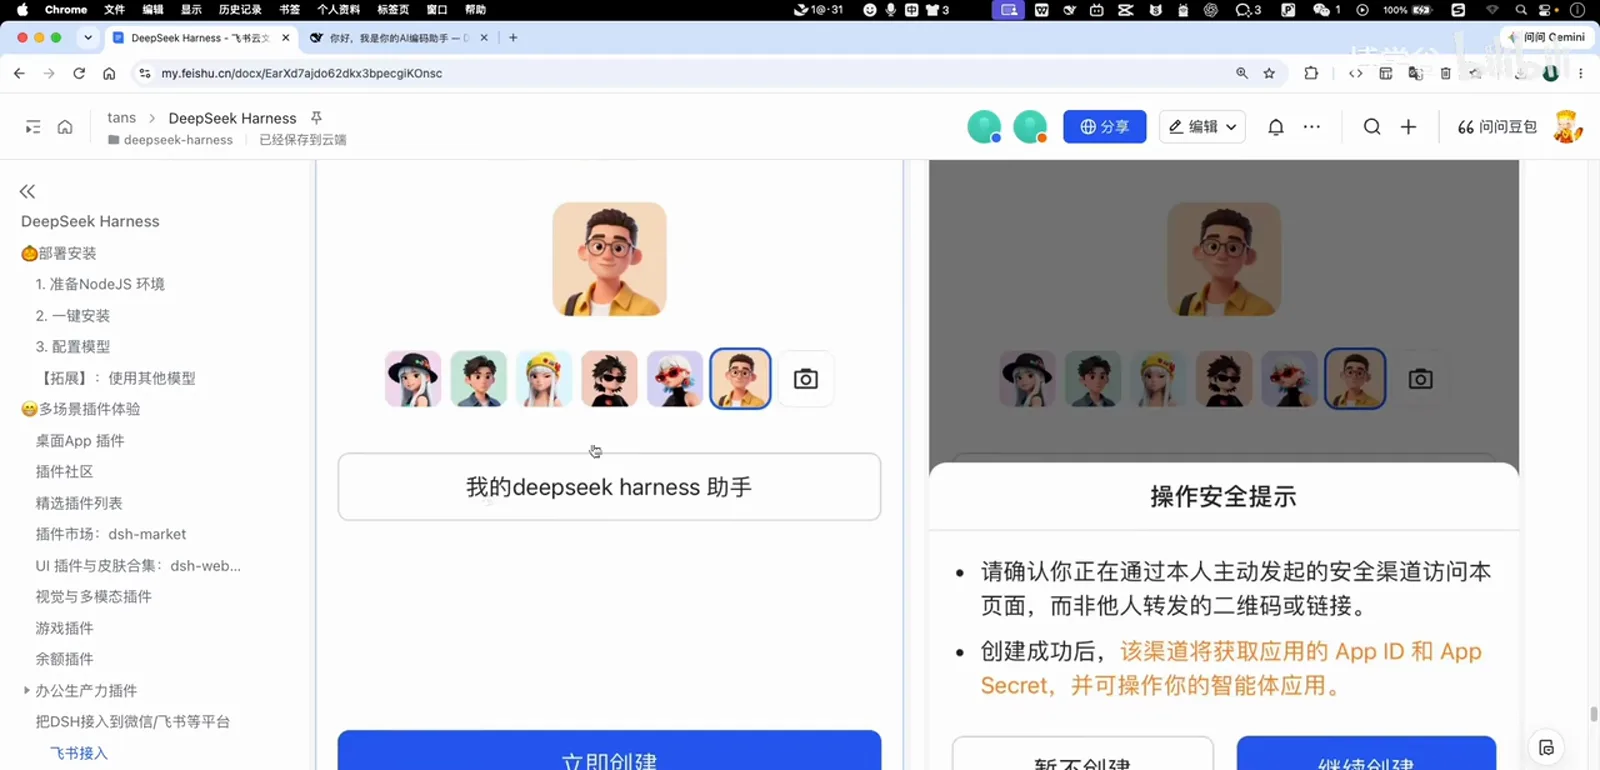The height and width of the screenshot is (770, 1600).
Task: Jump to 飞书接入 outline item
Action: [x=79, y=753]
